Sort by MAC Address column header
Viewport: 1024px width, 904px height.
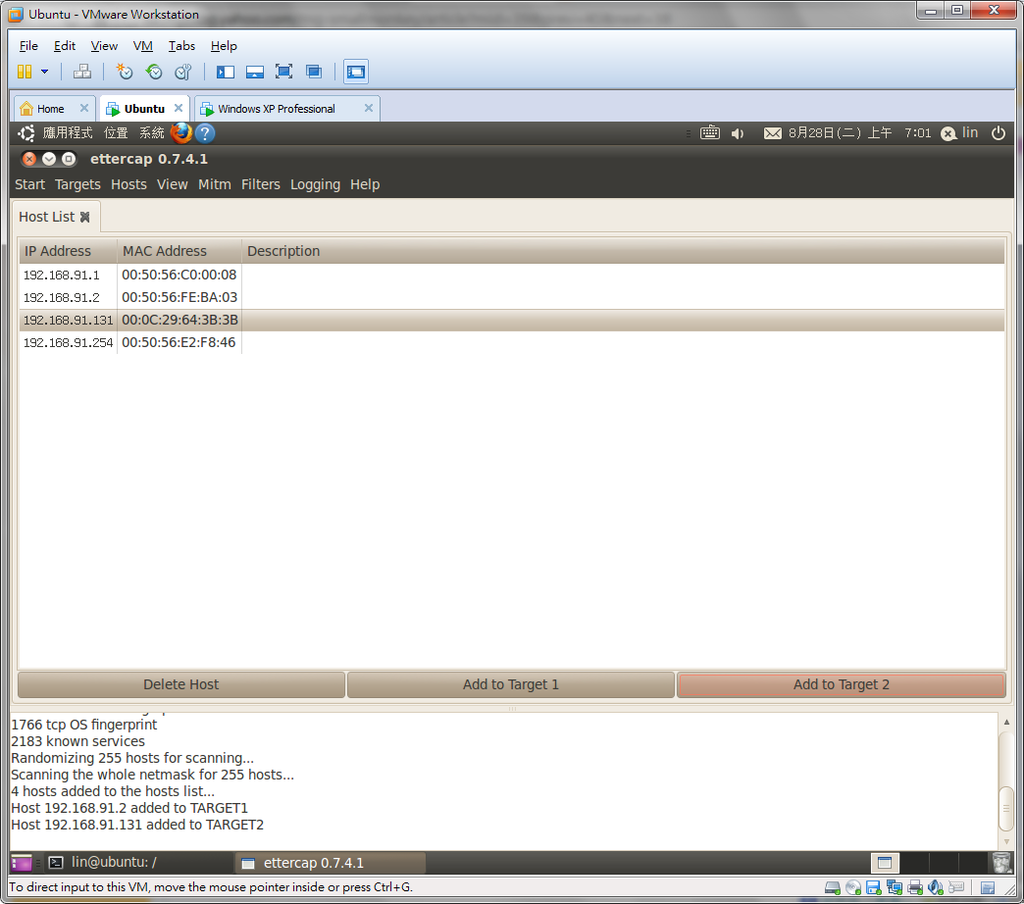[x=180, y=251]
